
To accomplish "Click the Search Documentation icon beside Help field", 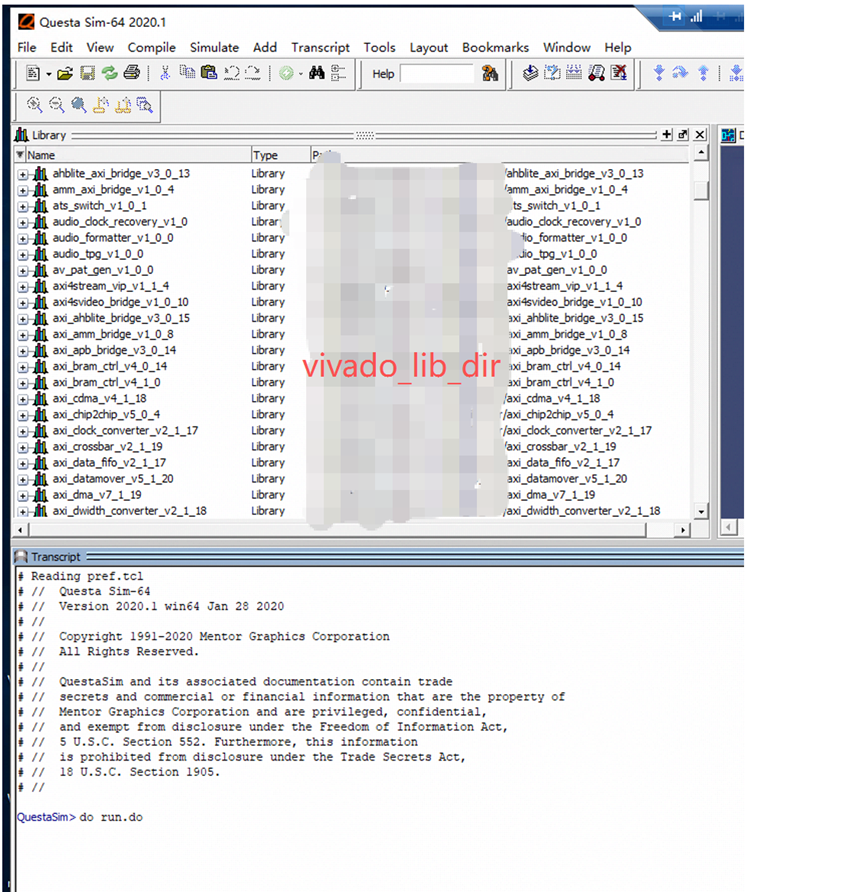I will pos(490,73).
